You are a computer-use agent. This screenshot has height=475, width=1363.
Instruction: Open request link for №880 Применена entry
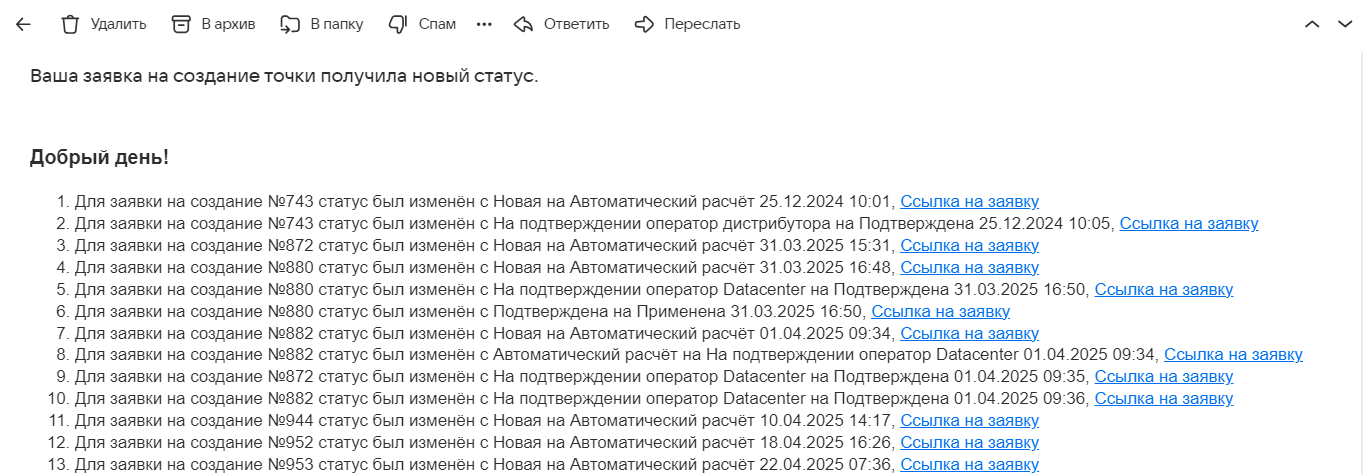[940, 312]
